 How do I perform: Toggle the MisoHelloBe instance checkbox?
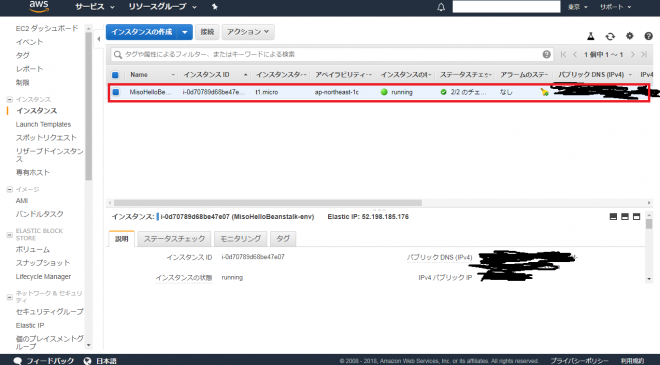click(x=116, y=92)
